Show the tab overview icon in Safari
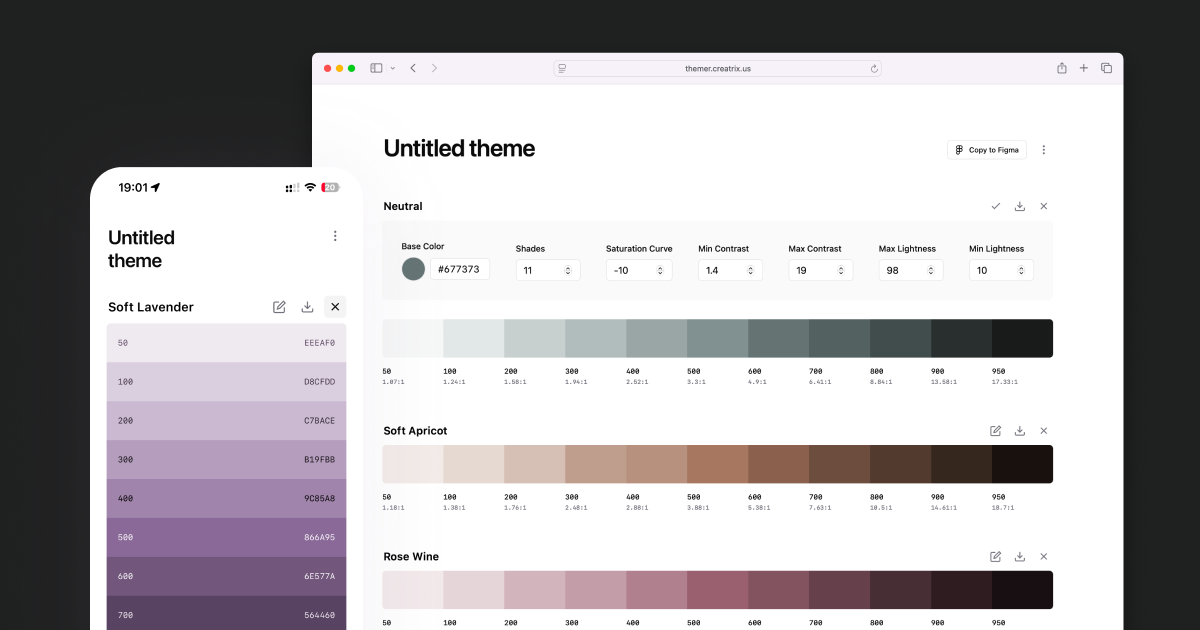Screen dimensions: 1200x630 tap(1106, 68)
